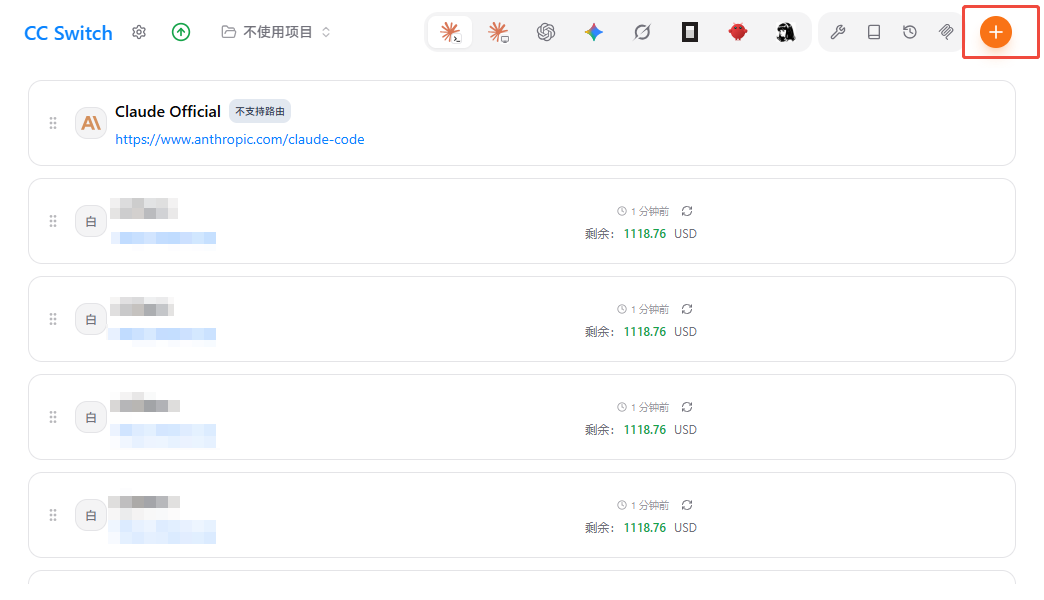This screenshot has height=600, width=1044.
Task: Refresh balance on card directly below Claude Official
Action: click(x=687, y=211)
